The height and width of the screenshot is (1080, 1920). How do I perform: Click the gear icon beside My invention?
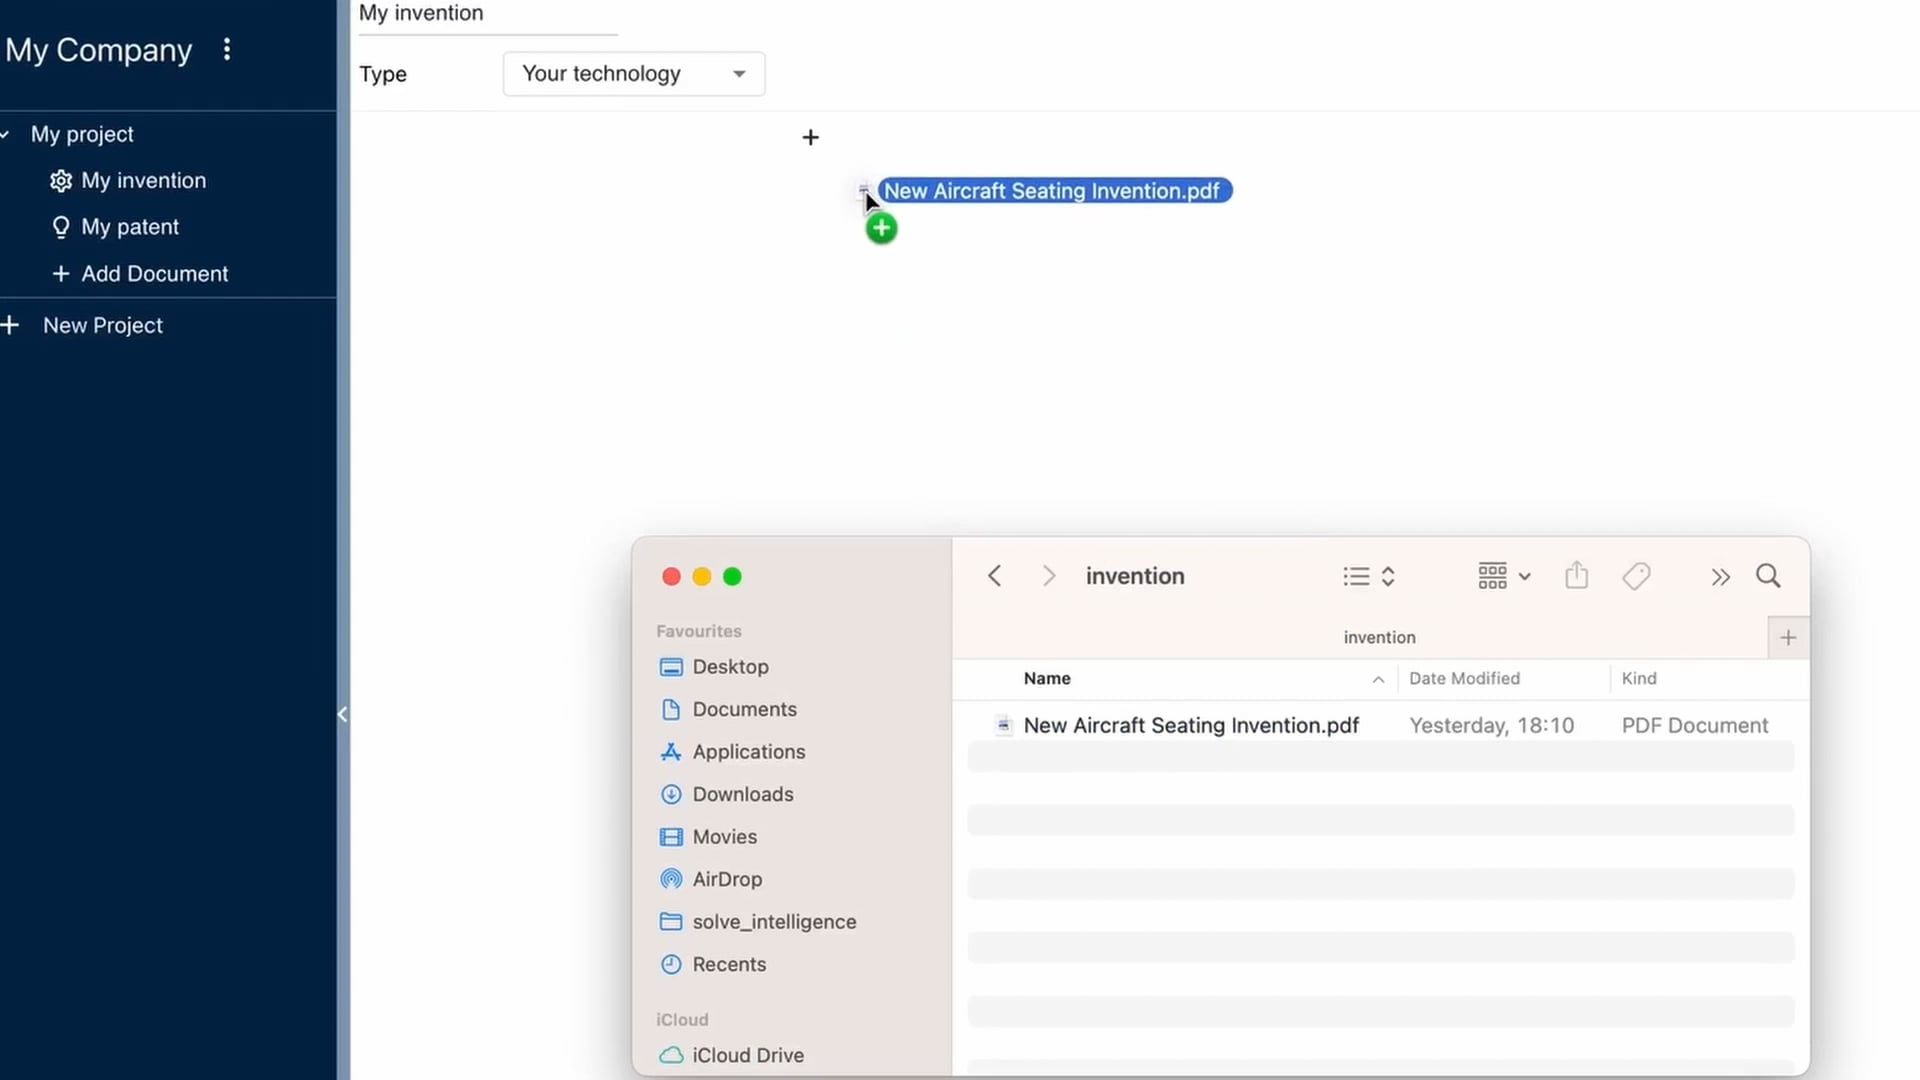click(x=61, y=181)
